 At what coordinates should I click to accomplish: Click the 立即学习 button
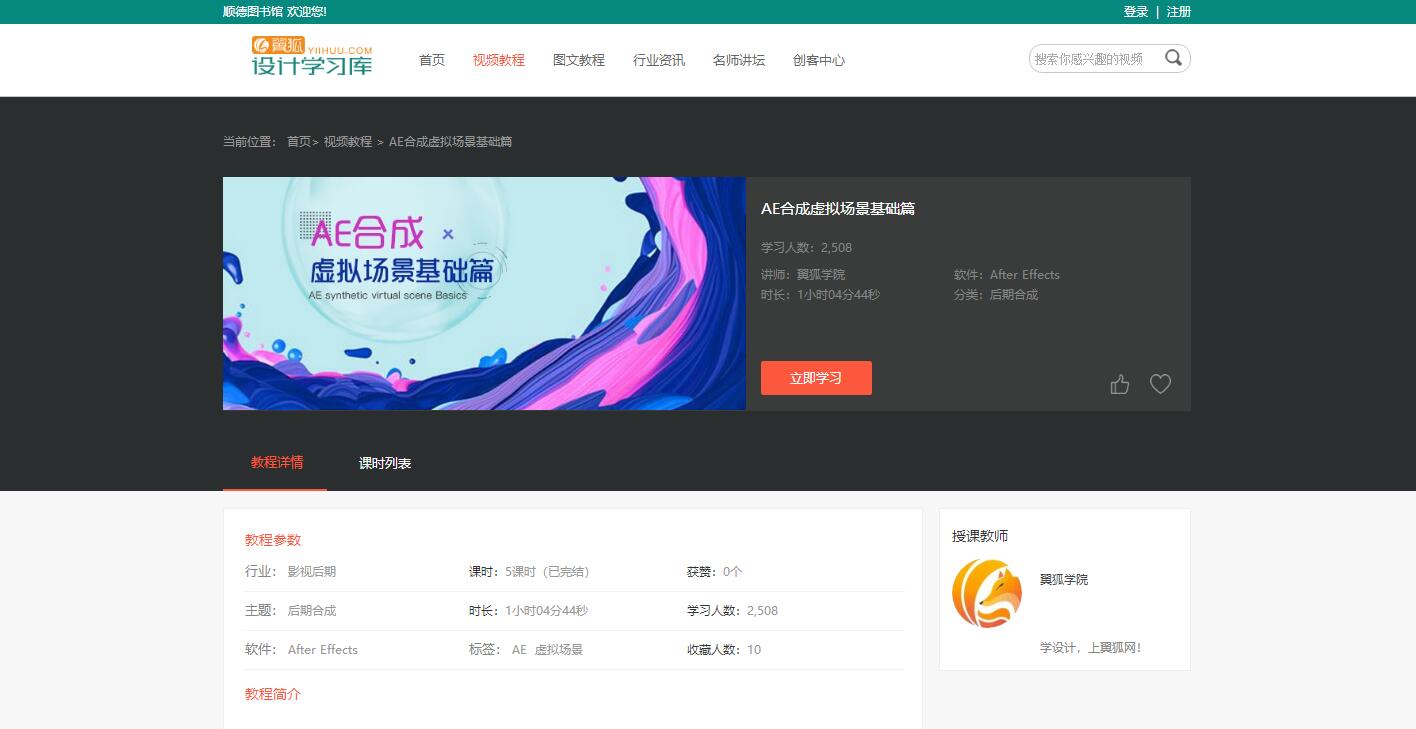click(x=816, y=378)
